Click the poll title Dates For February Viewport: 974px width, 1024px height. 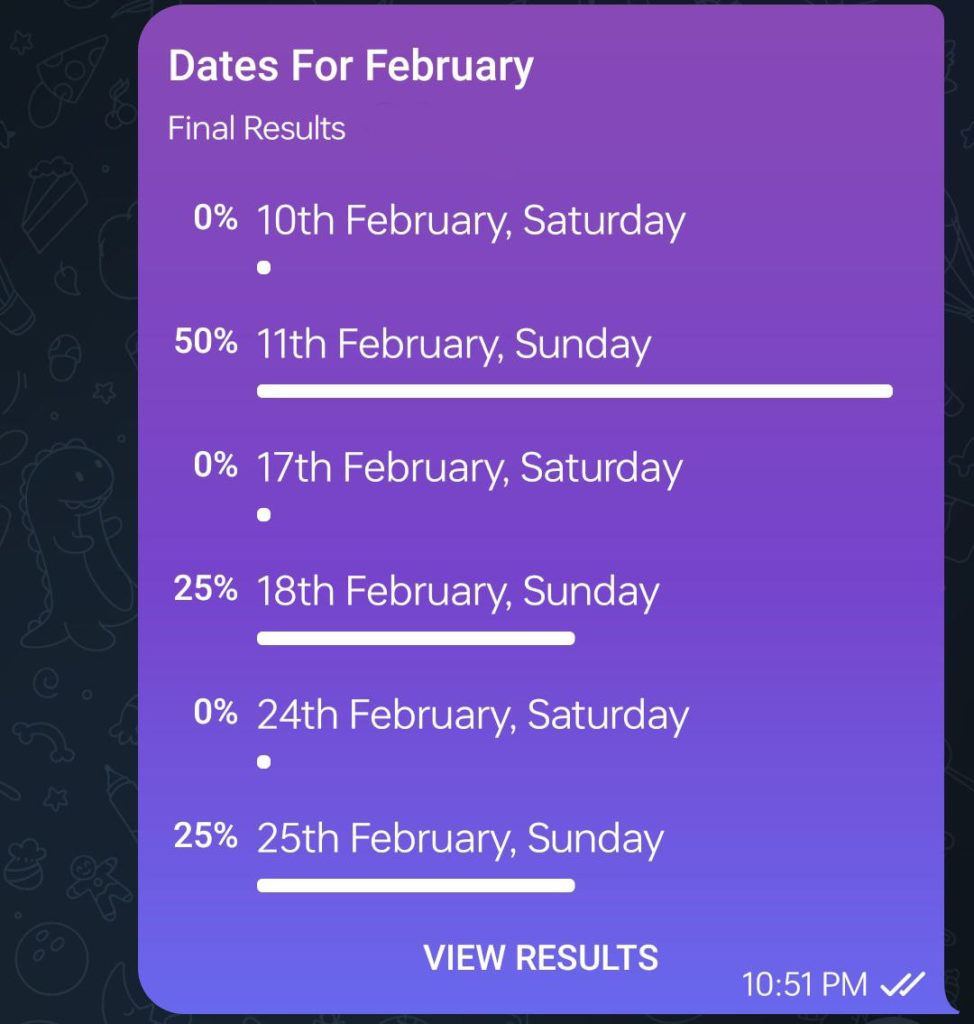point(351,67)
